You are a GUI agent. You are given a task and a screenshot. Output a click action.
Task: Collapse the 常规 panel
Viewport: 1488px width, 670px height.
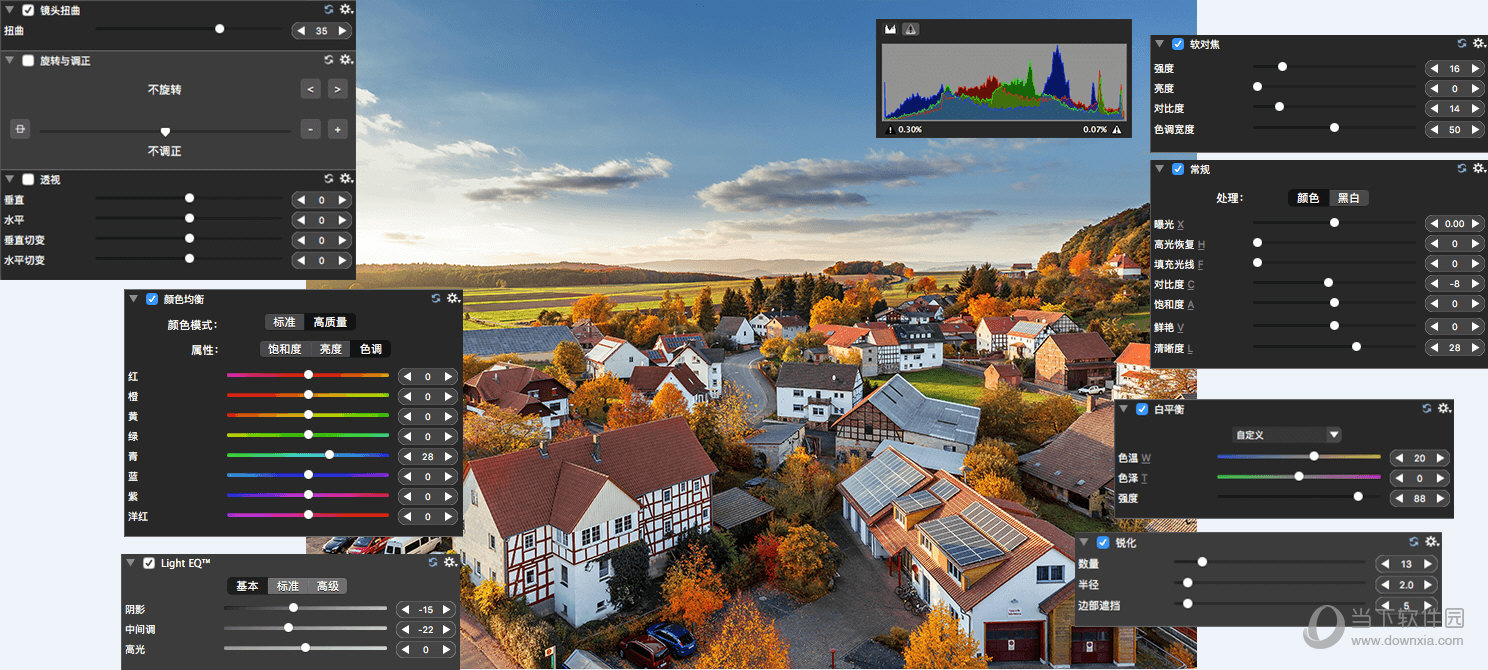pyautogui.click(x=1160, y=169)
